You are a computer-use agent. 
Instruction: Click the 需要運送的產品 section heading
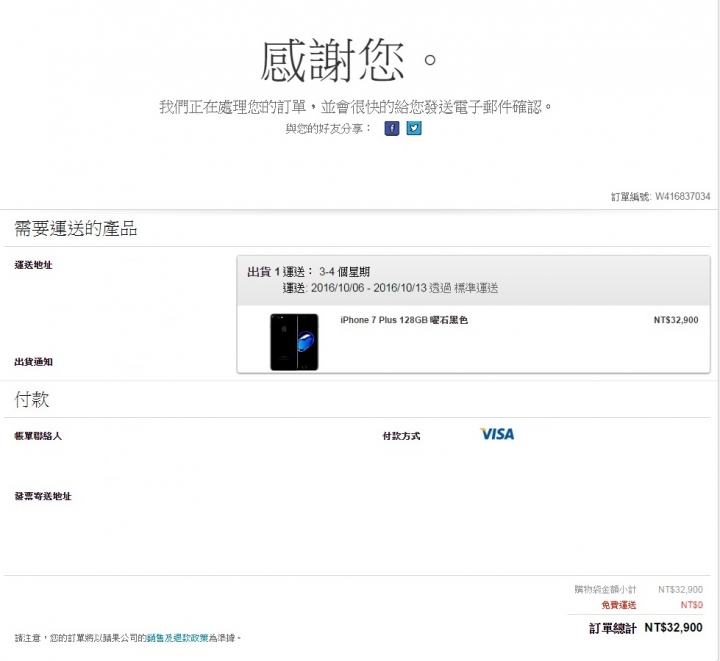pos(76,229)
